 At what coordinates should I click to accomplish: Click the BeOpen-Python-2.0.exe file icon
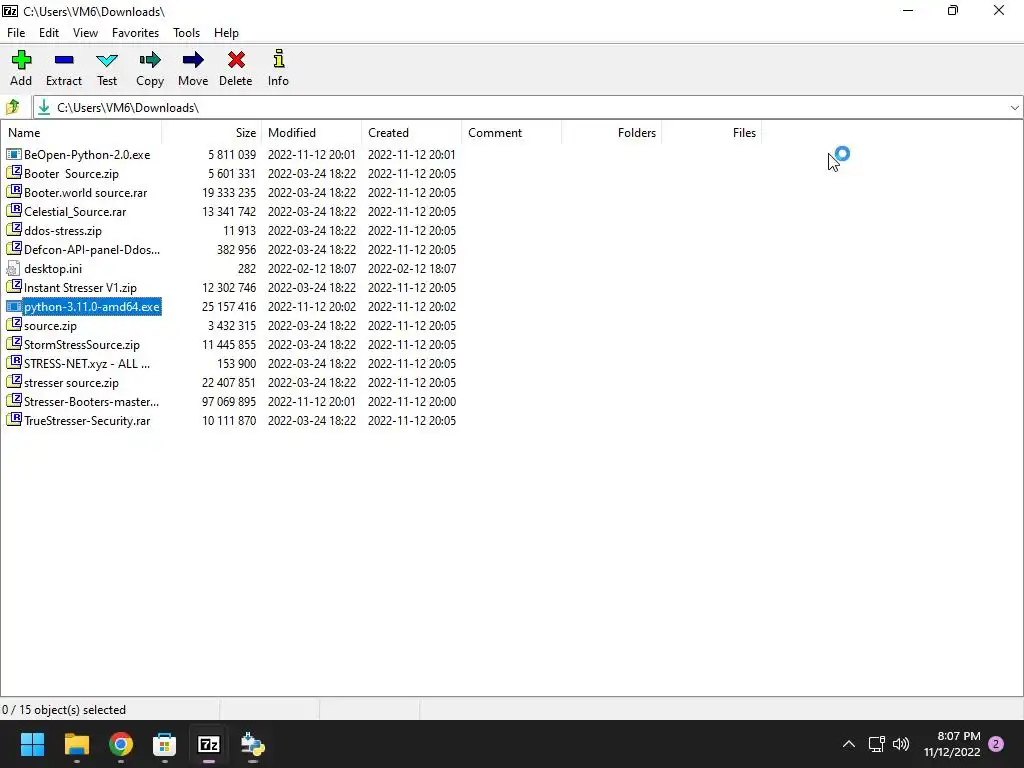(13, 155)
